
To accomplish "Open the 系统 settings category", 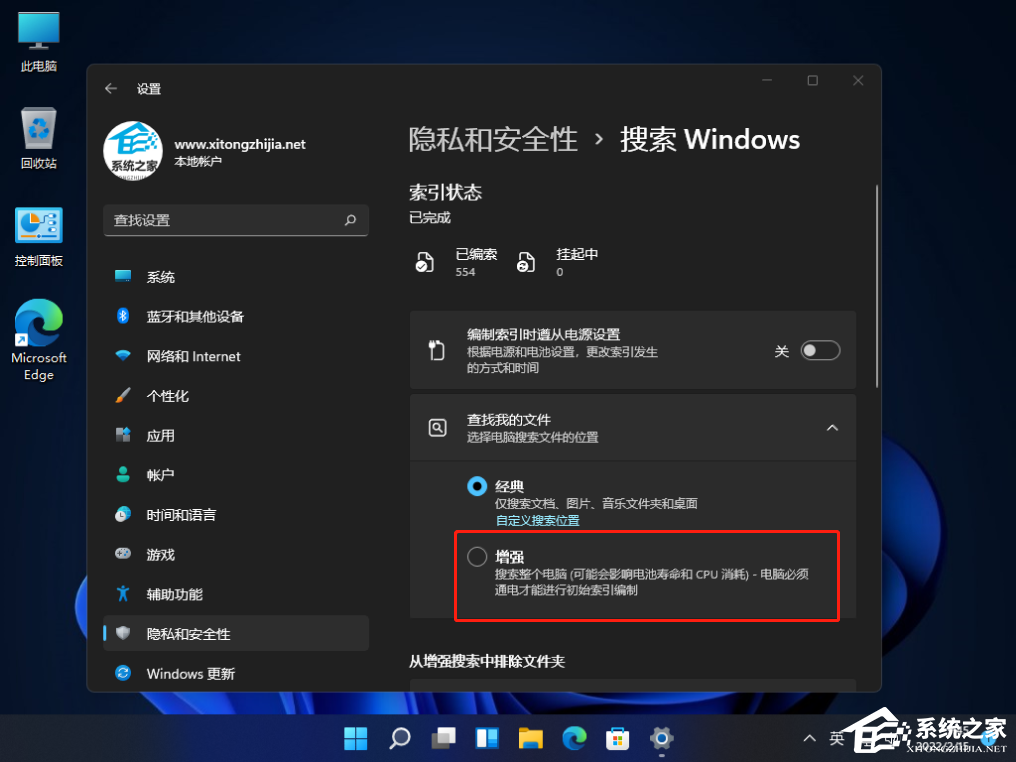I will pos(236,277).
